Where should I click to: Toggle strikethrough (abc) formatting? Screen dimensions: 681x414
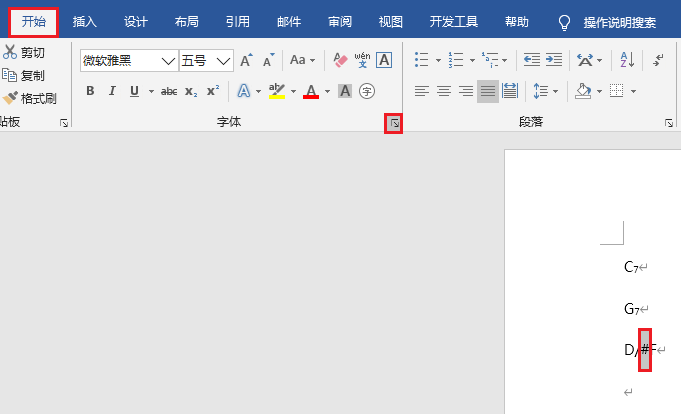tap(169, 91)
